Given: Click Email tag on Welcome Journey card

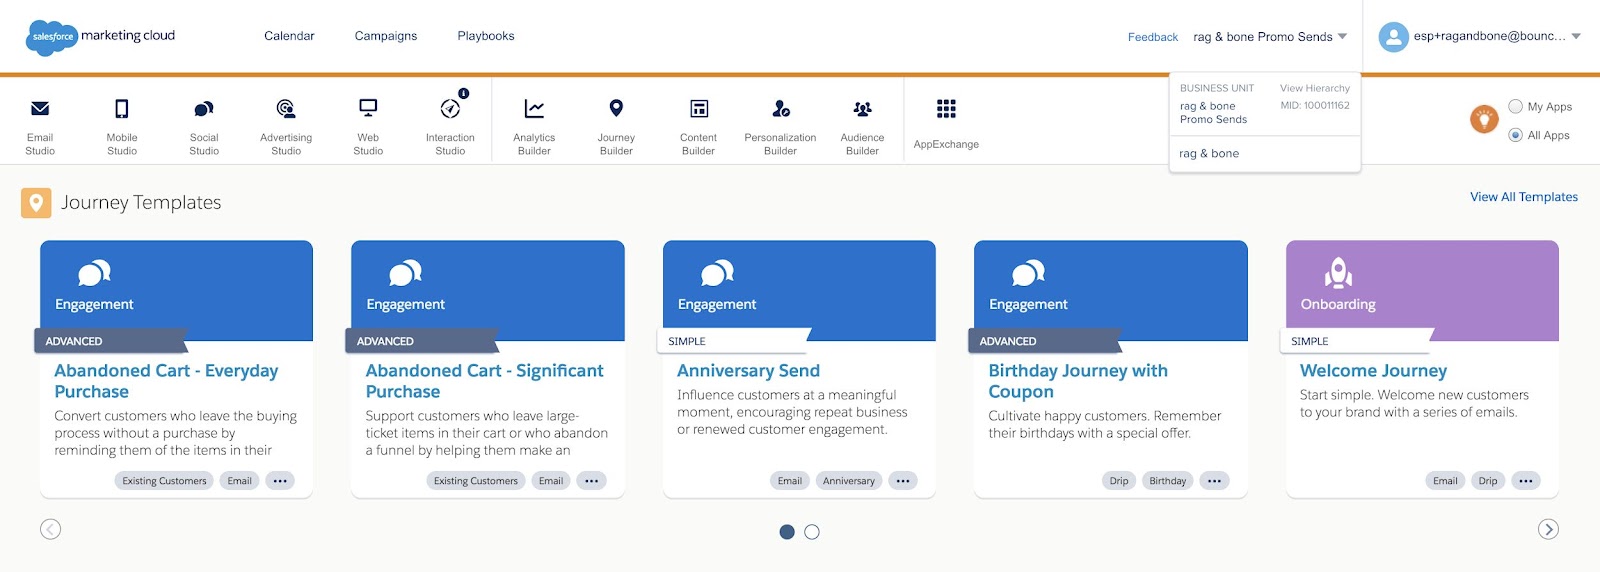Looking at the screenshot, I should [1445, 481].
